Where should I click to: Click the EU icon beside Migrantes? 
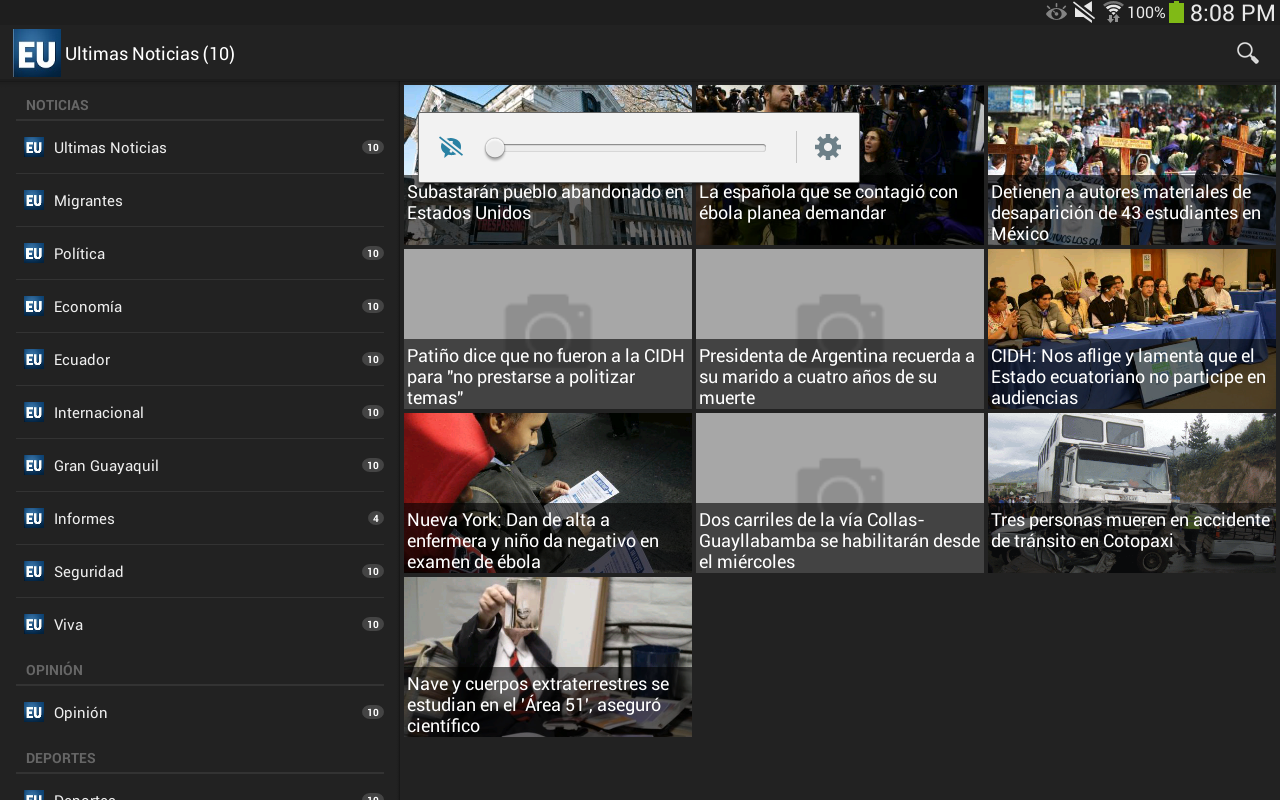pos(34,200)
